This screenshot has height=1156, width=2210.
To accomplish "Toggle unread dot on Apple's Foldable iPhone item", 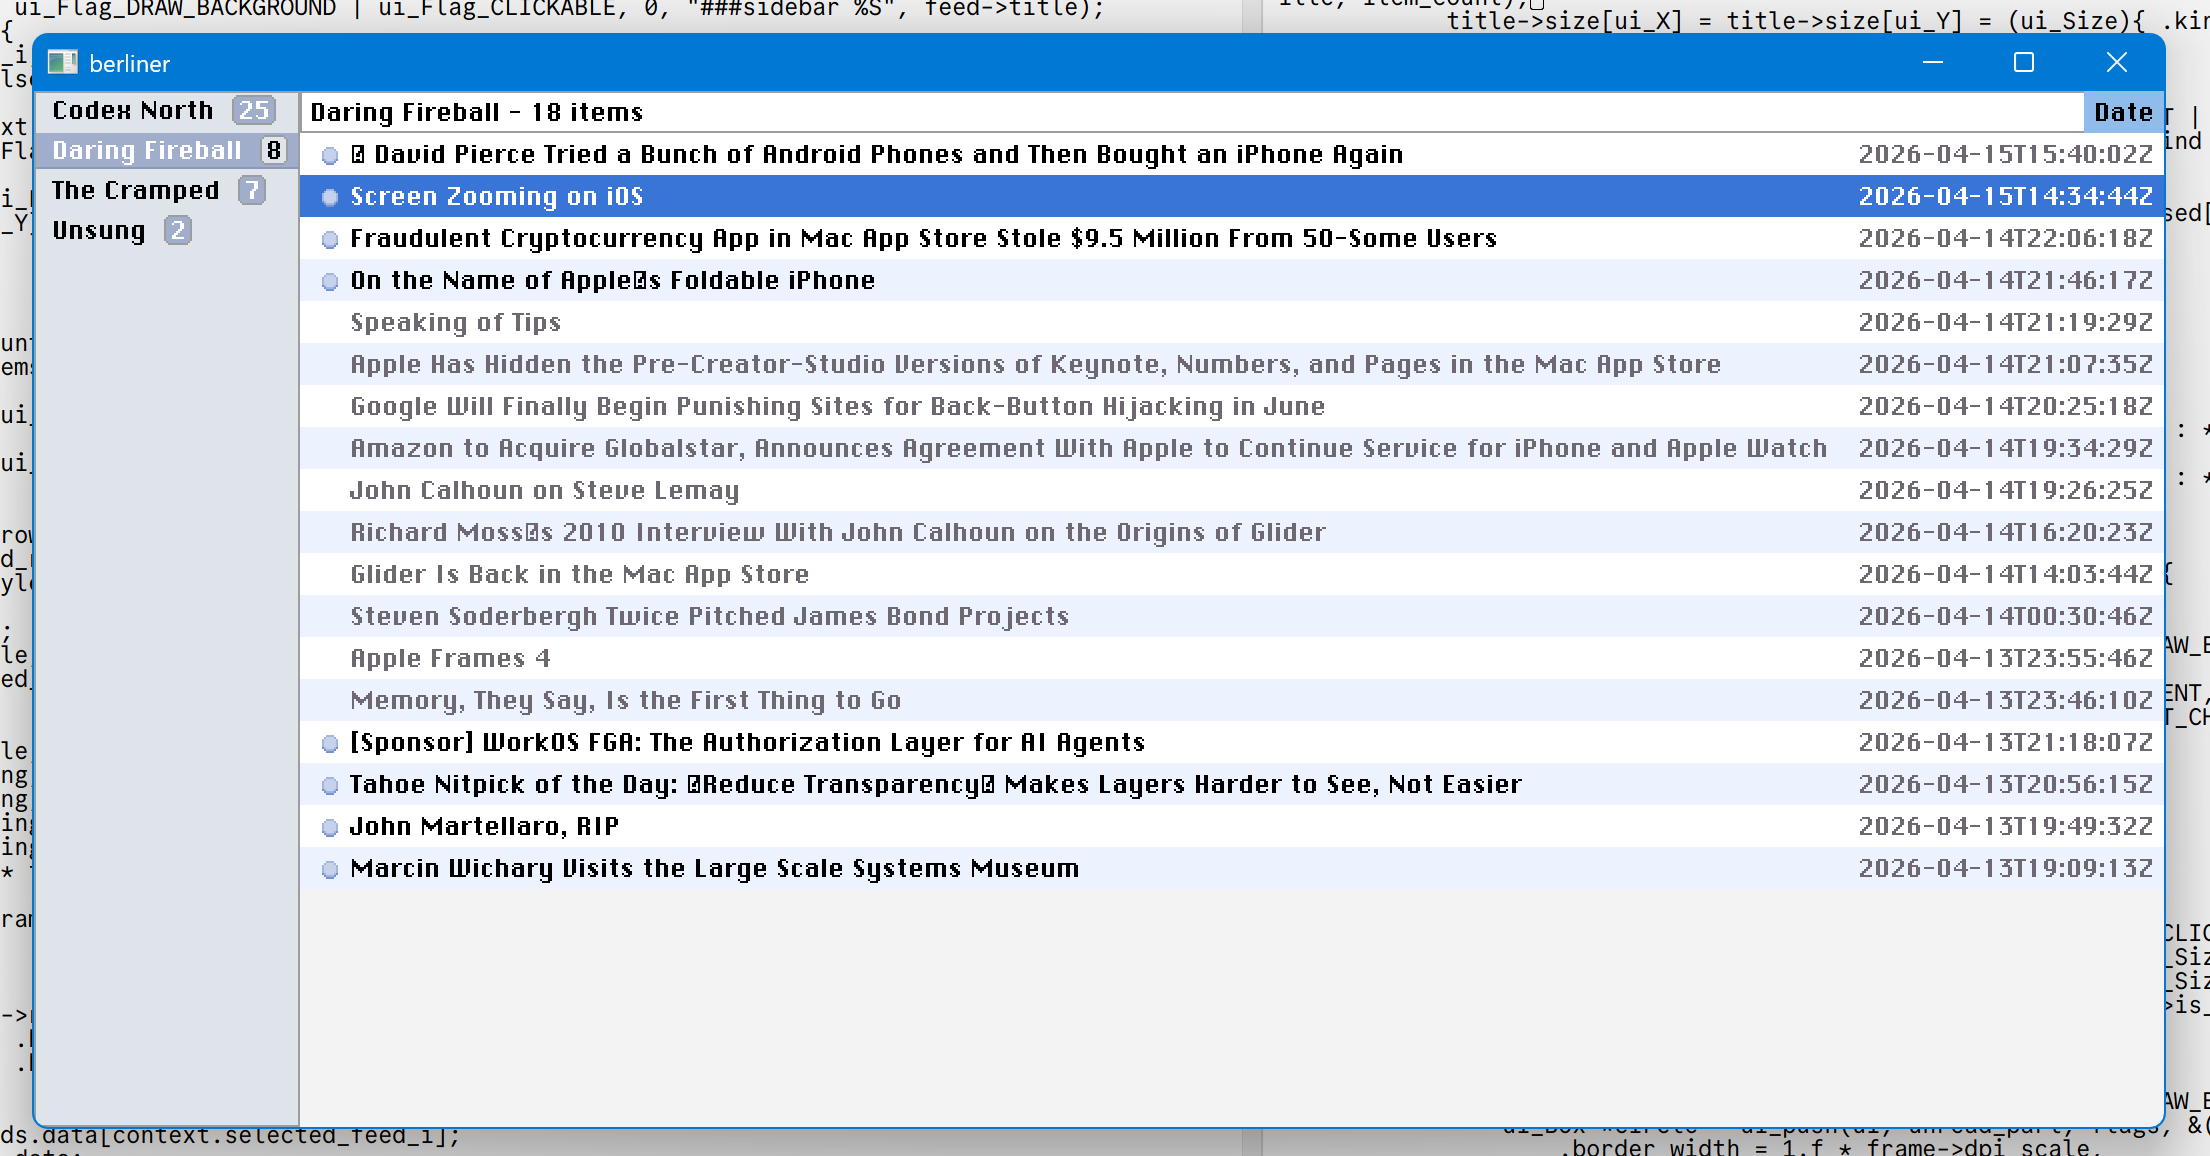I will (x=330, y=281).
